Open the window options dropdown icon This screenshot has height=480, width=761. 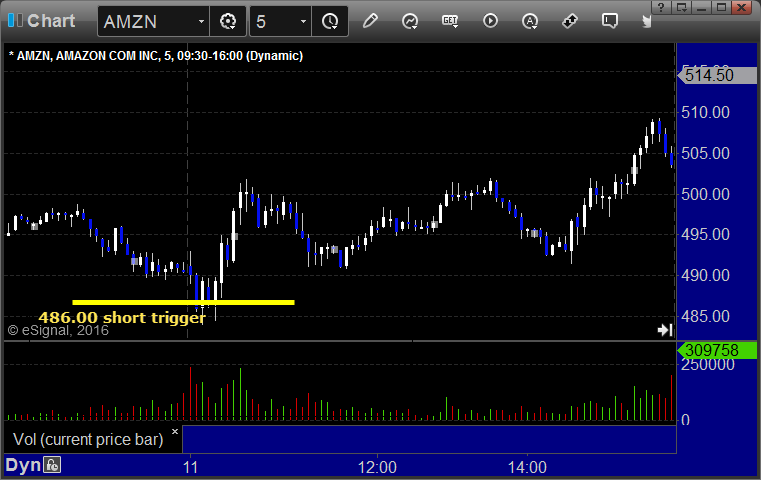pyautogui.click(x=681, y=7)
